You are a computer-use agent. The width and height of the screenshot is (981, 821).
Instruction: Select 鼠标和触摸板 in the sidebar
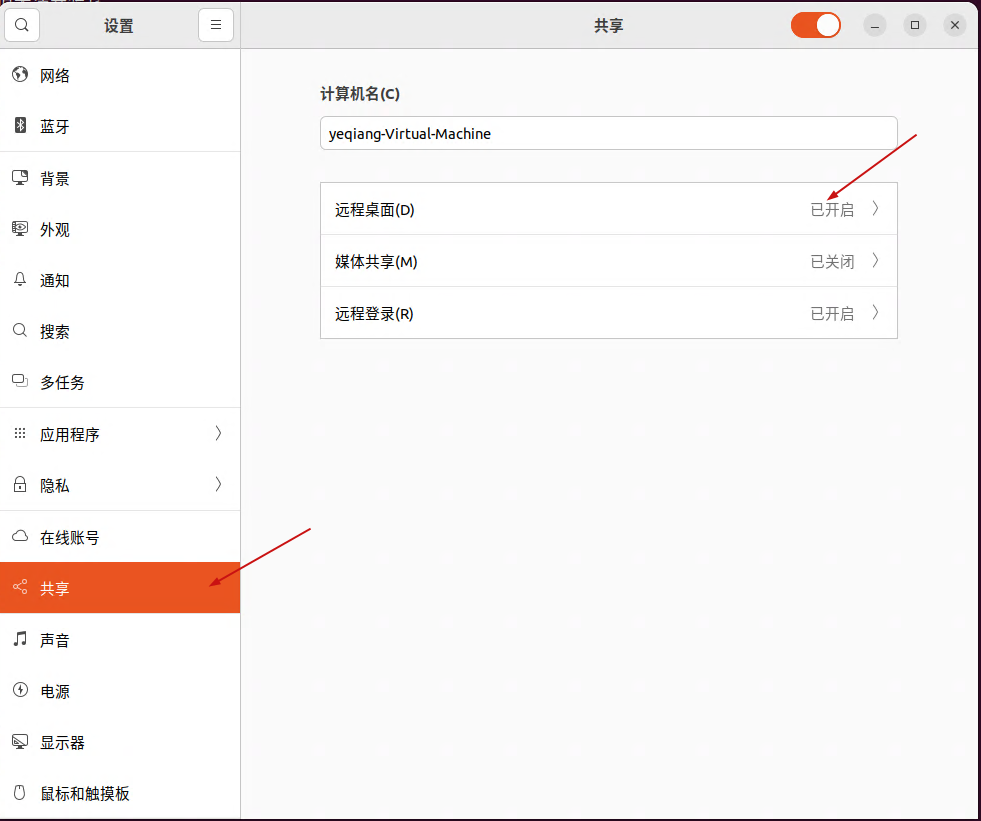(x=120, y=793)
